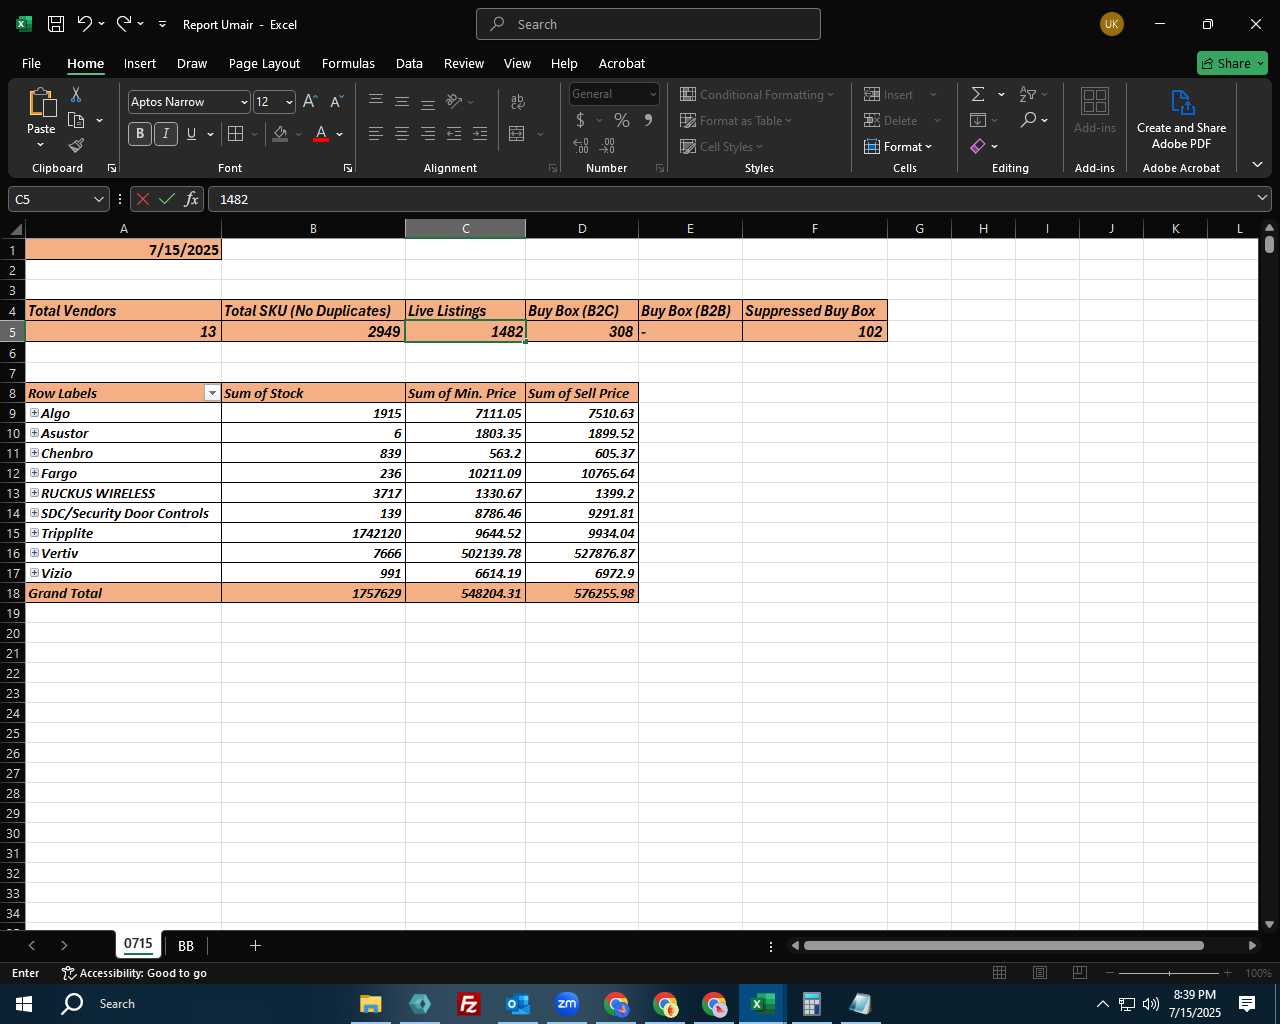This screenshot has height=1024, width=1280.
Task: Open the font name dropdown Aptos Narrow
Action: tap(243, 102)
